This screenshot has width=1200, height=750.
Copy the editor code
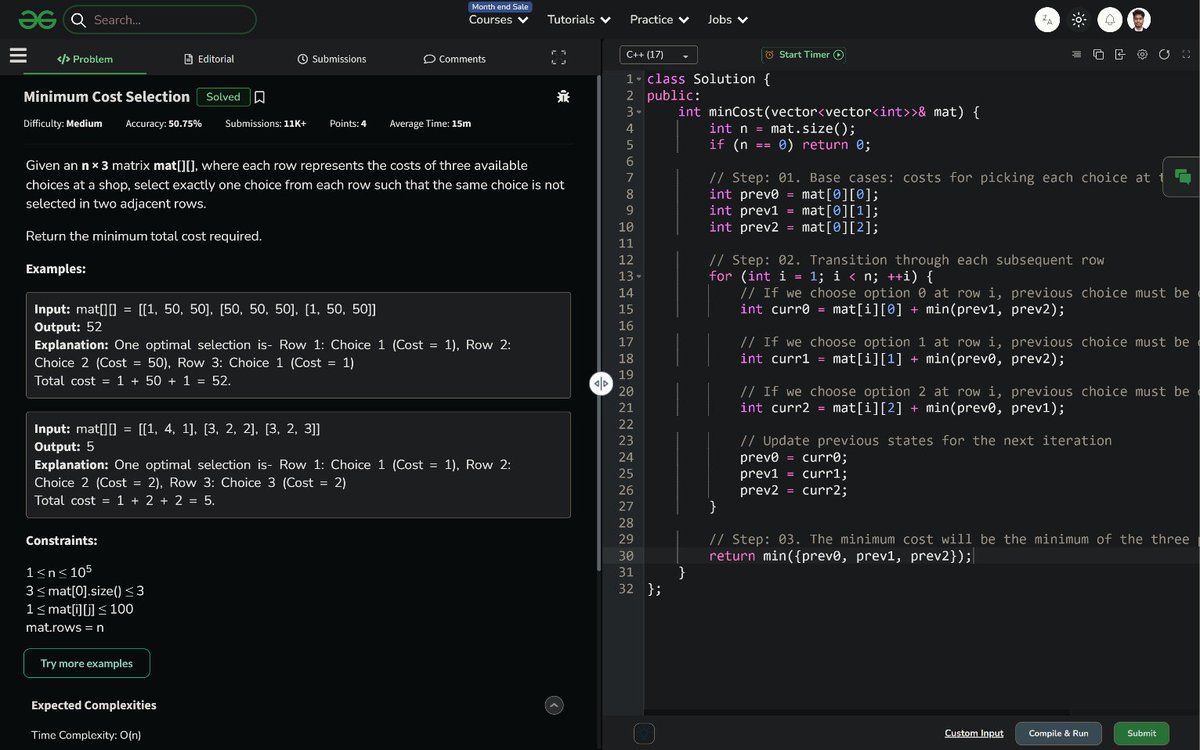pos(1098,54)
